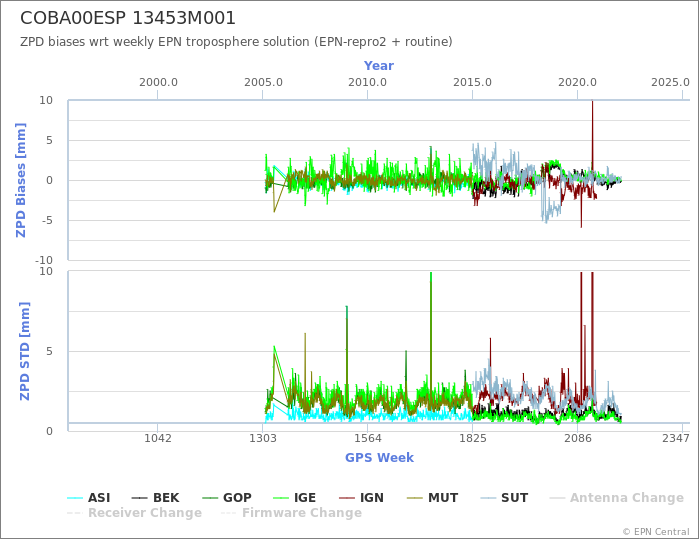
Task: Click the 2015.0 year tick label
Action: tap(472, 83)
